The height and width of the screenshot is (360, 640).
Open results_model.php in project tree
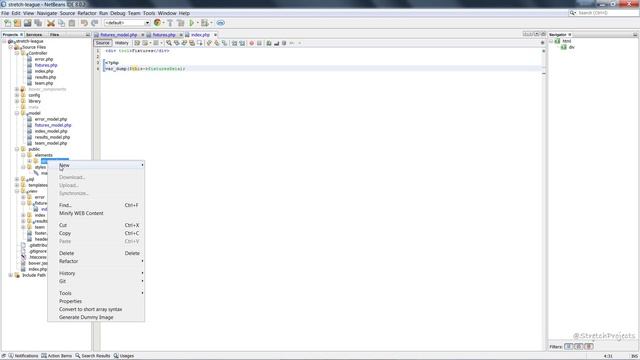point(52,137)
